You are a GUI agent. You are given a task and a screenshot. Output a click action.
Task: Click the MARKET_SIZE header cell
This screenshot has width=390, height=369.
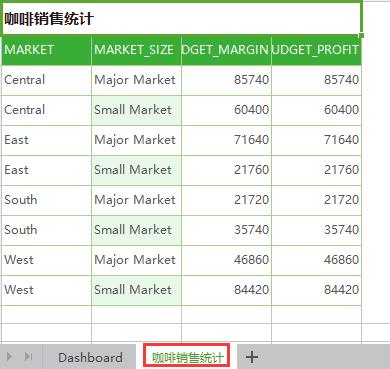pyautogui.click(x=137, y=50)
